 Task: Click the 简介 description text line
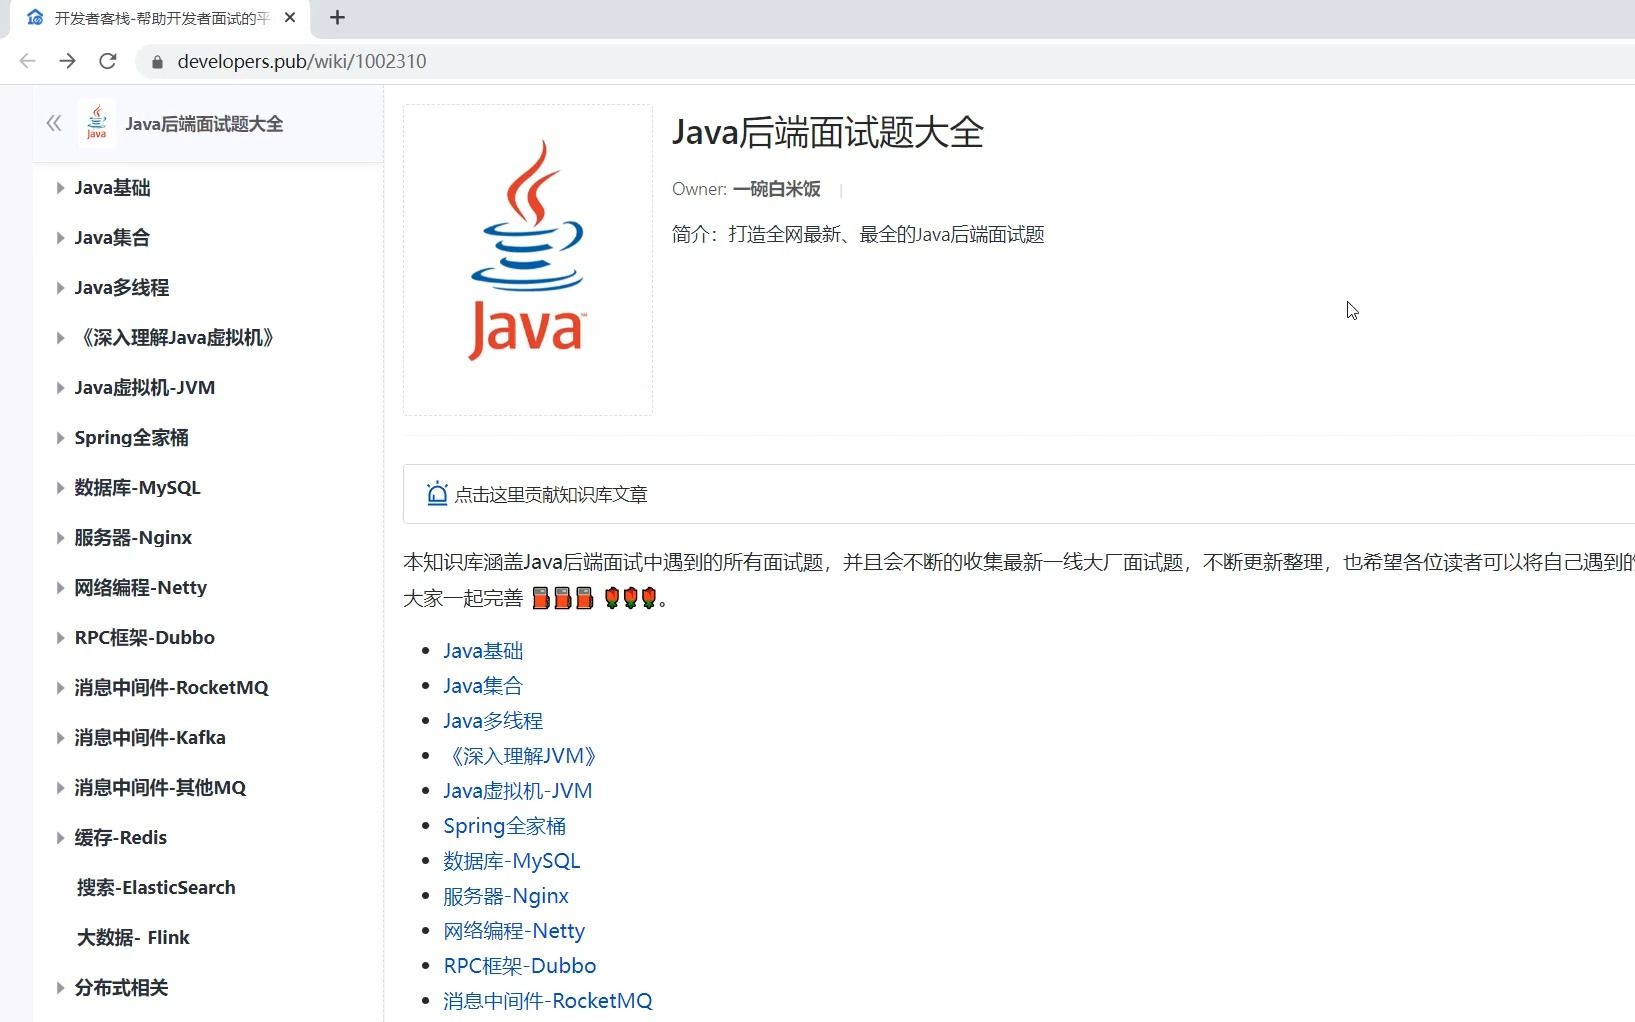[858, 234]
